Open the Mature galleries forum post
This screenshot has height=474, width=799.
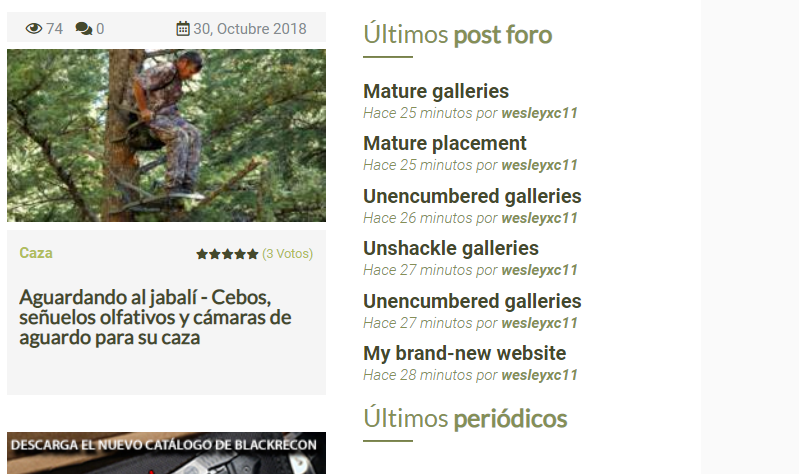pos(436,91)
